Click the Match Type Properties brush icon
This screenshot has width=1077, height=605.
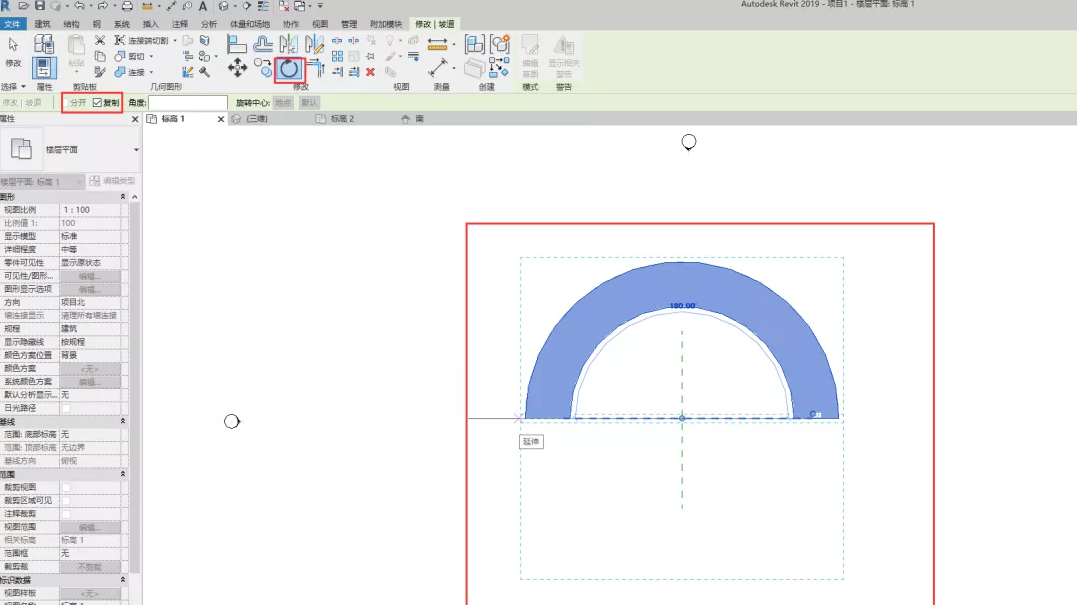tap(100, 71)
